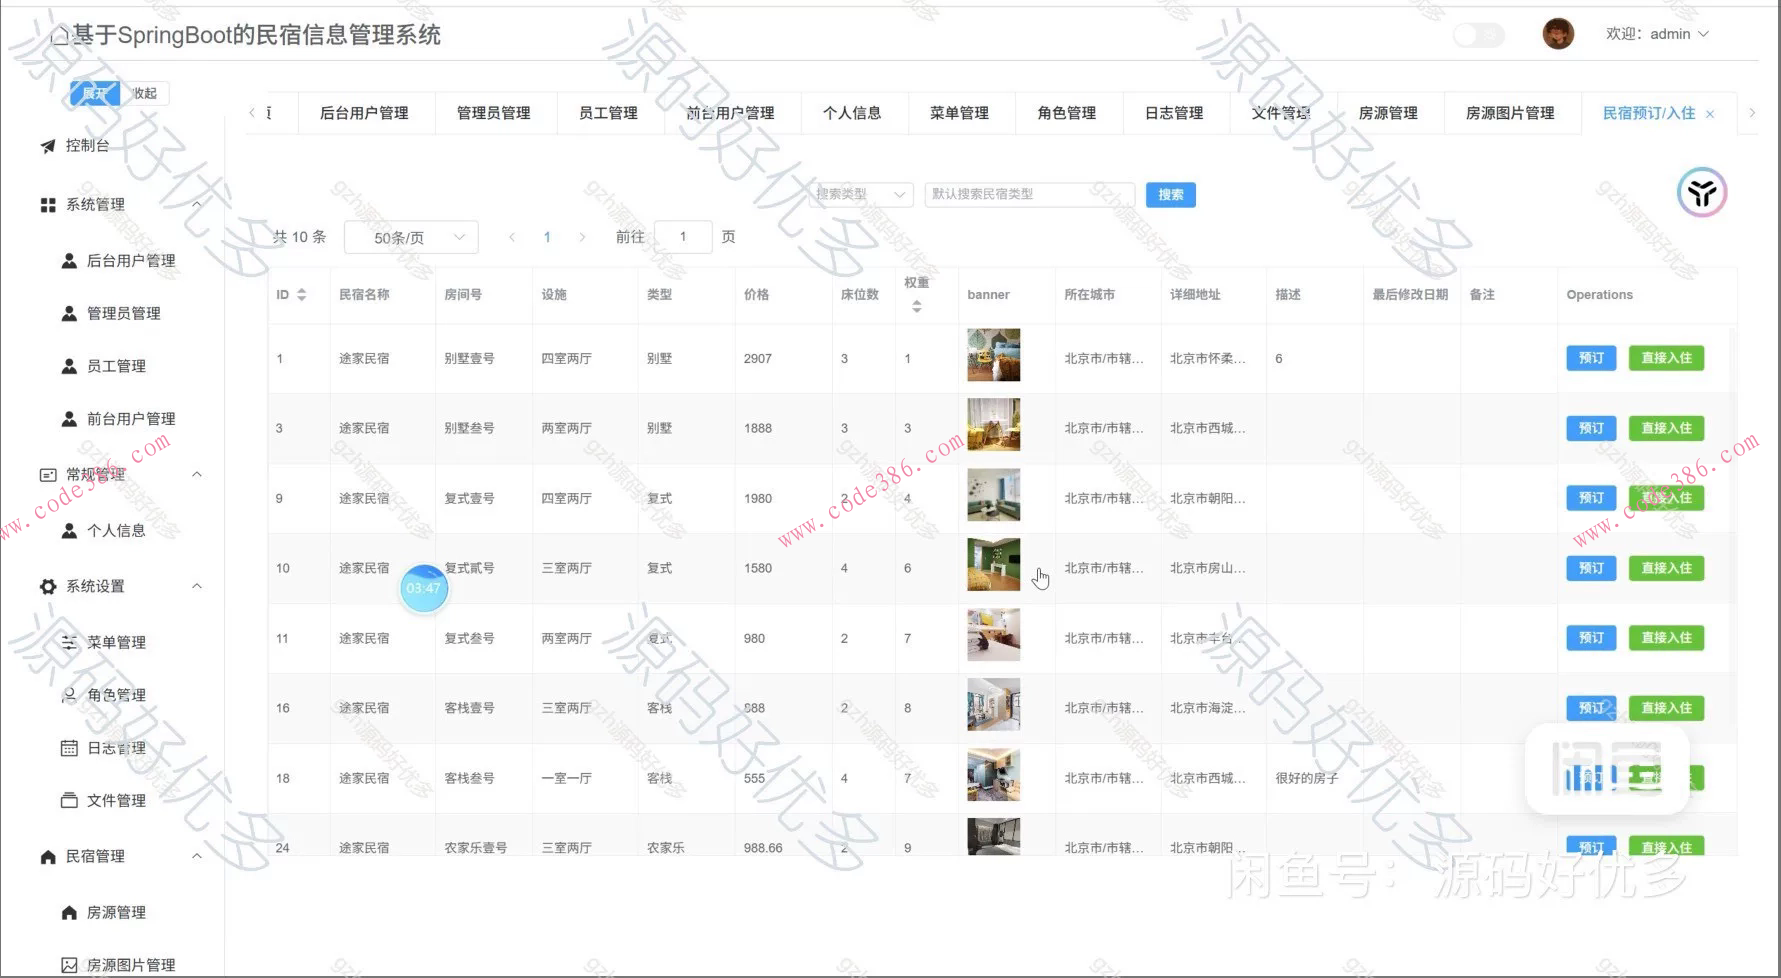The width and height of the screenshot is (1781, 978).
Task: Switch to the 管理员管理 tab
Action: (493, 113)
